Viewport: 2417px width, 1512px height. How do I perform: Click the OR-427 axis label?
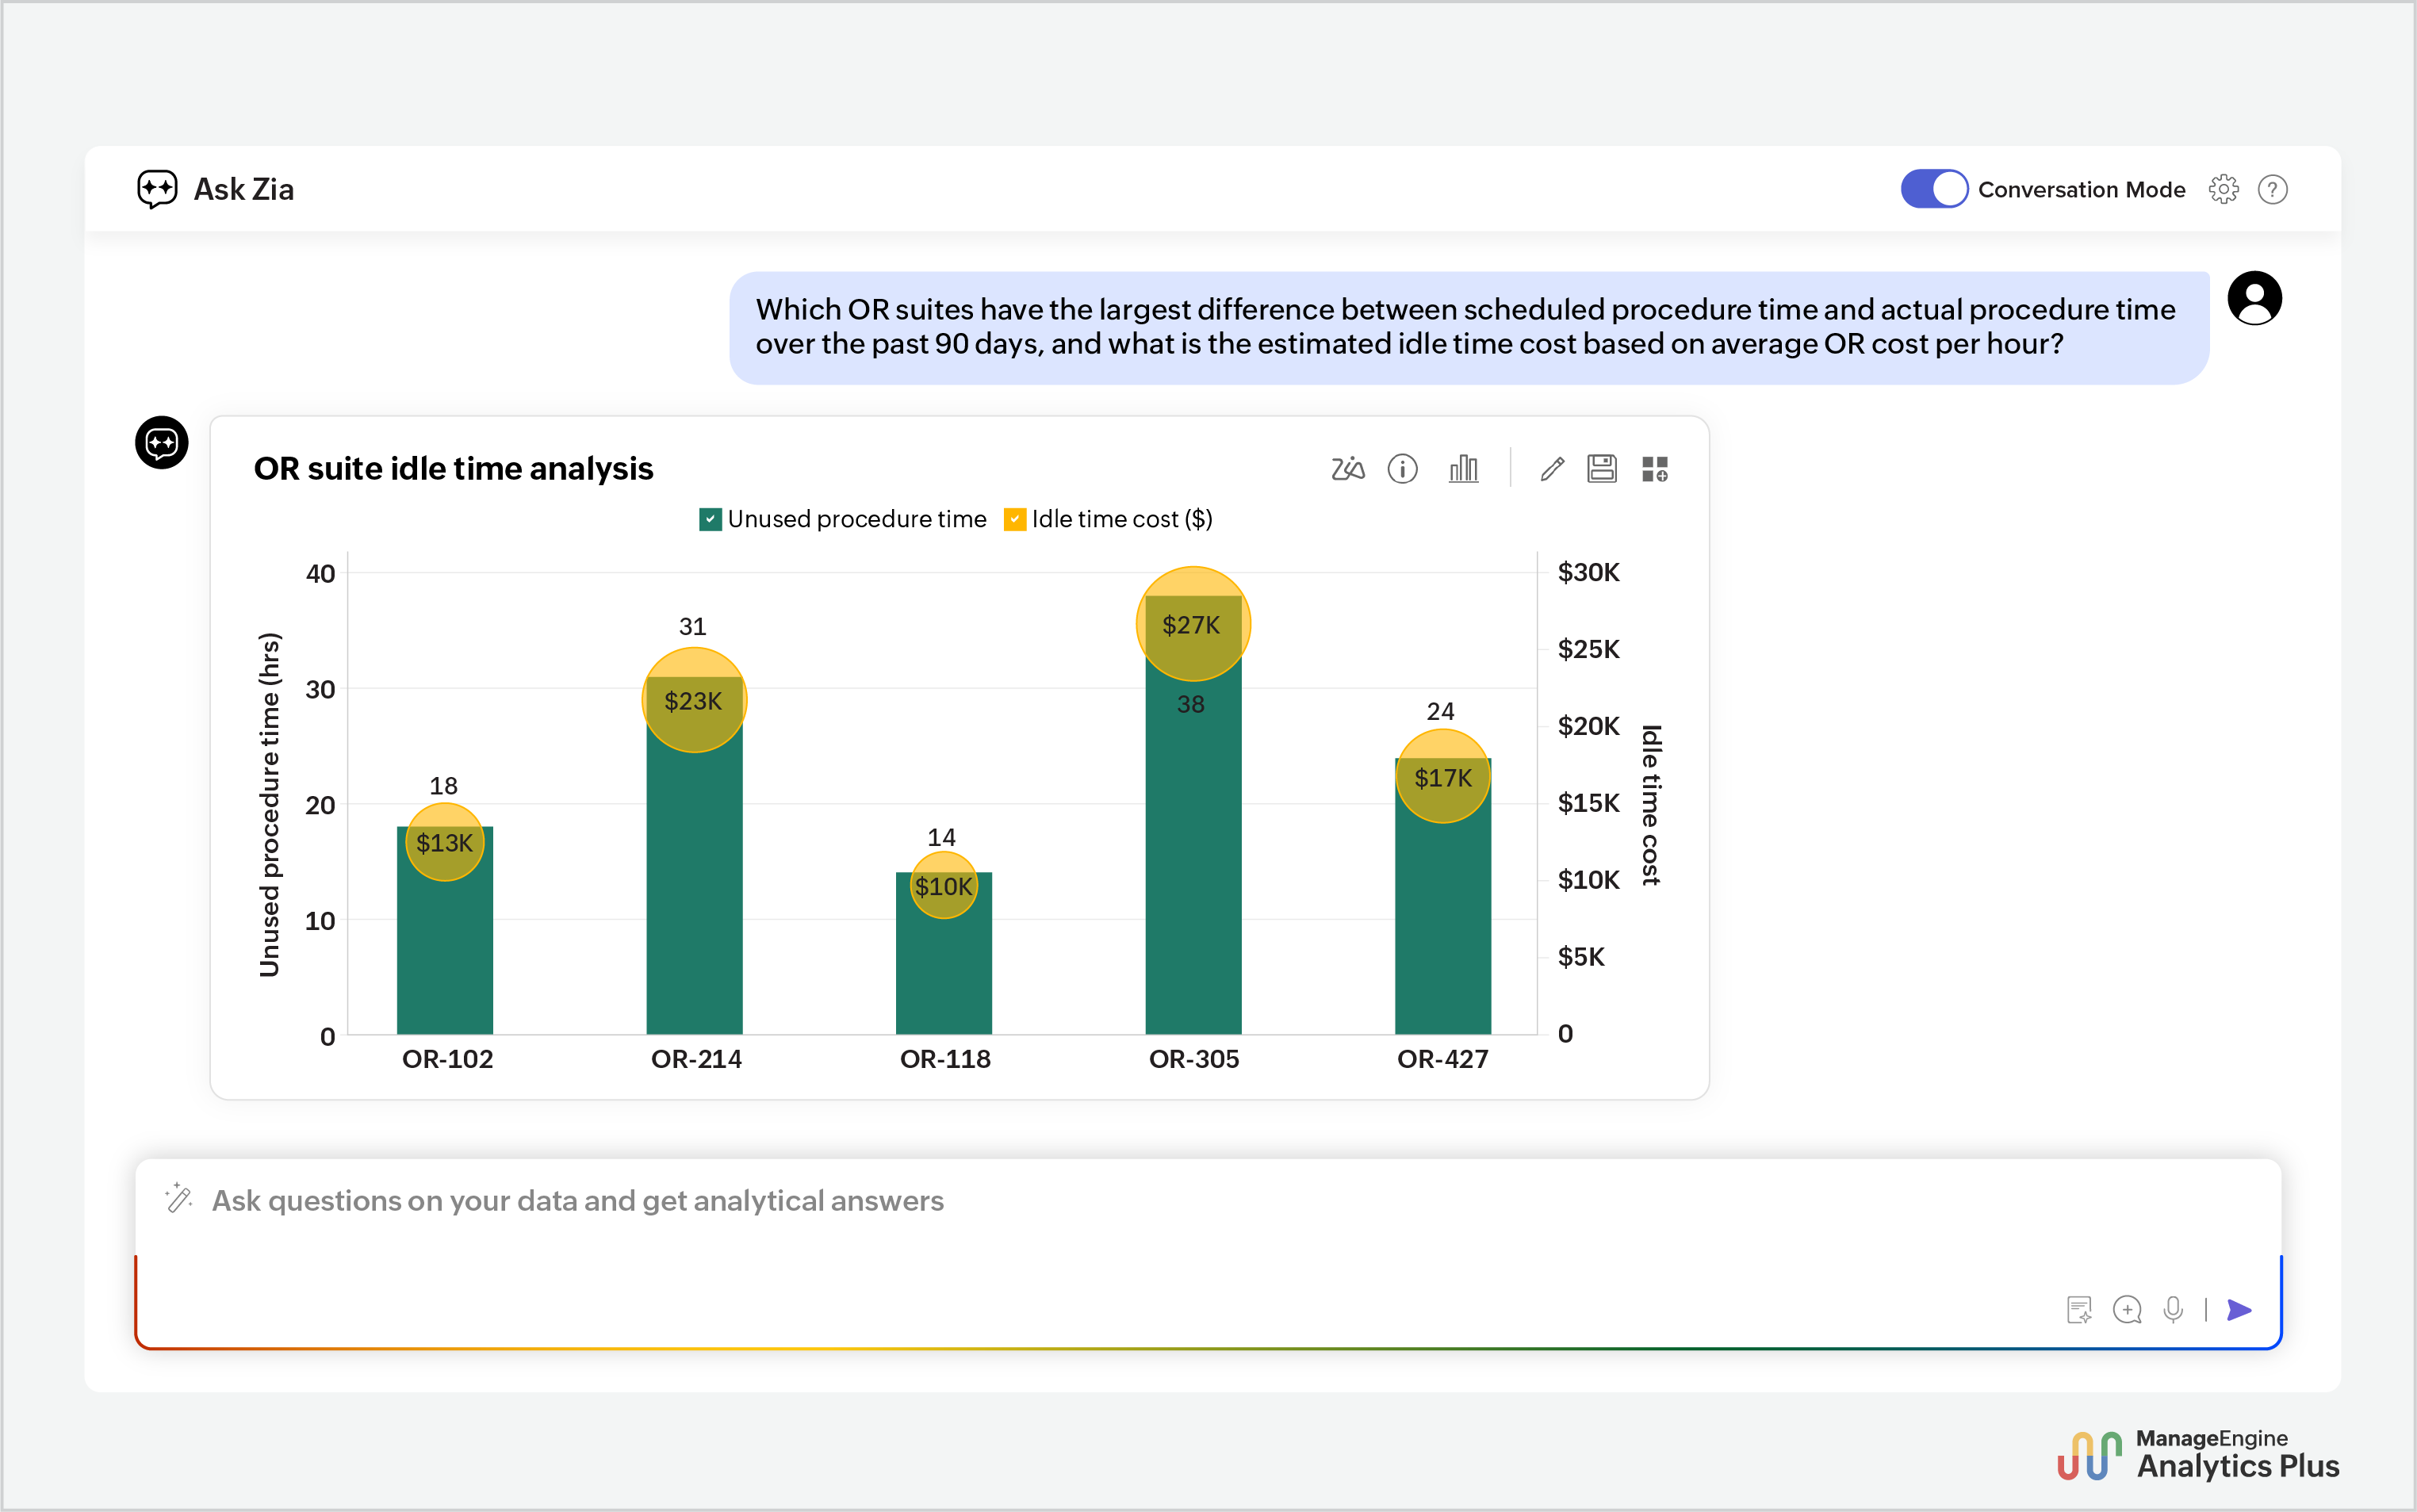tap(1442, 1059)
